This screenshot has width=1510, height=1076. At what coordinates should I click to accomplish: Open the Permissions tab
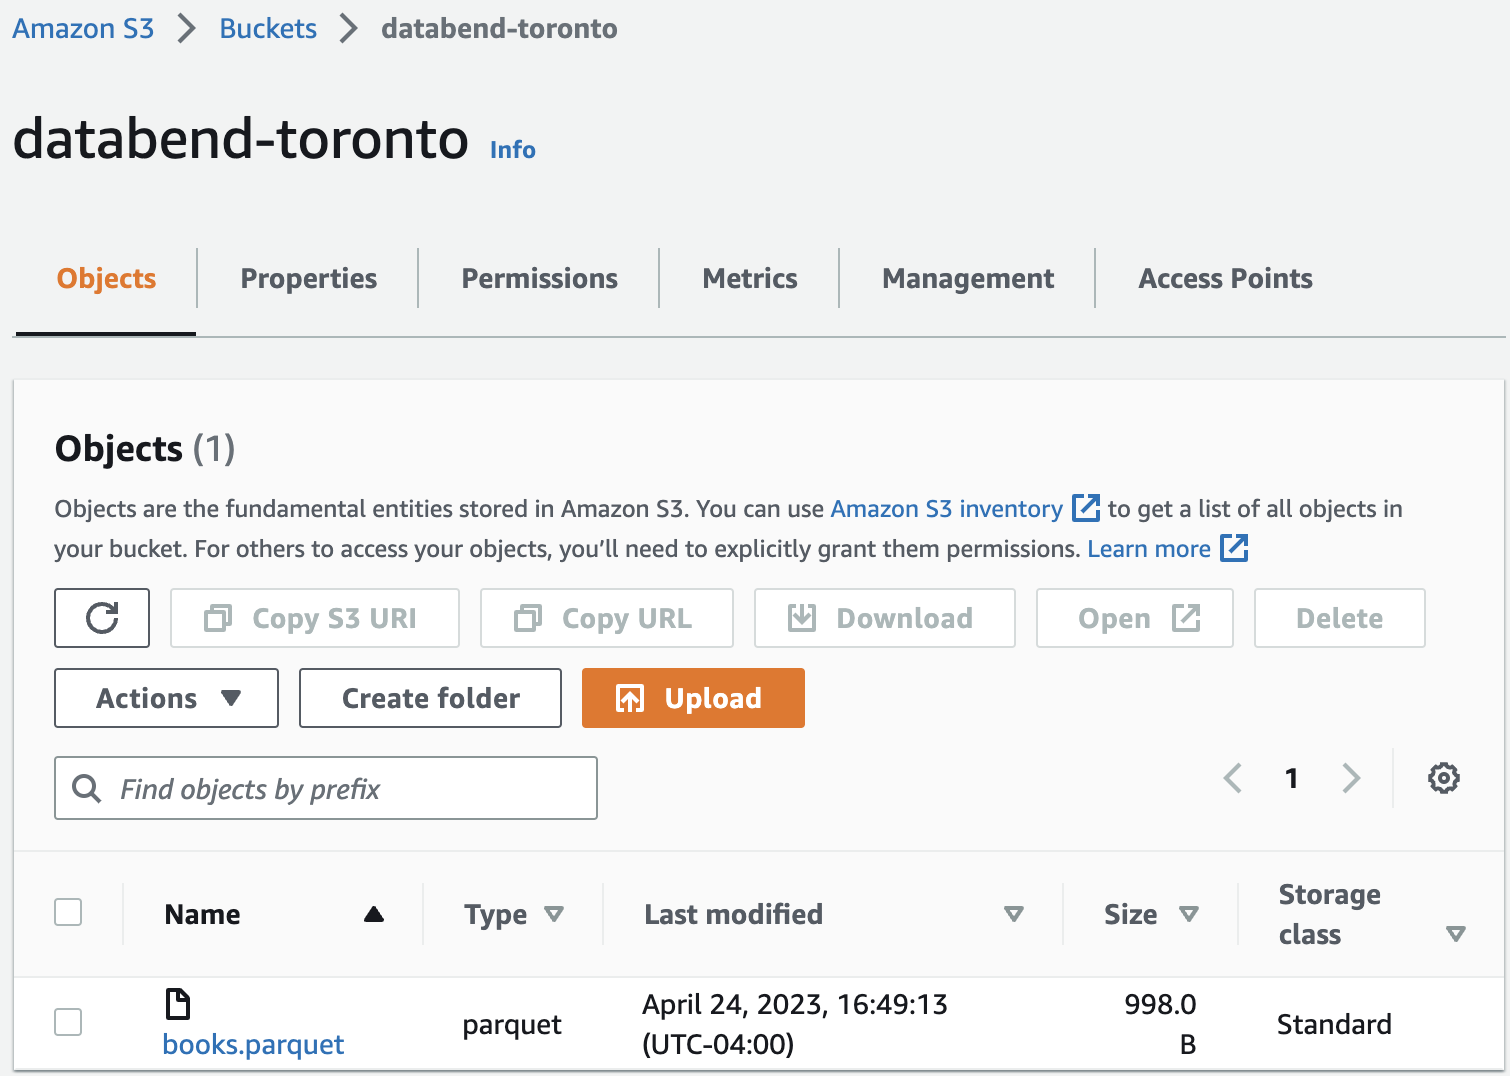point(539,278)
